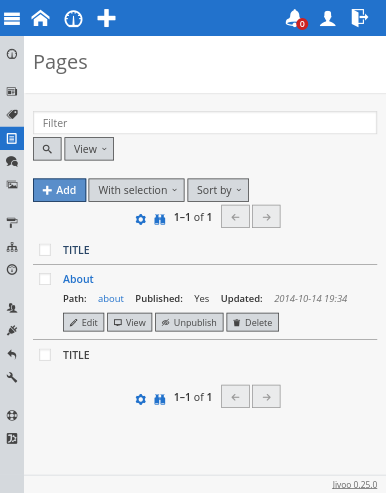Tick the bottom TITLE footer checkbox
Image resolution: width=386 pixels, height=493 pixels.
45,355
